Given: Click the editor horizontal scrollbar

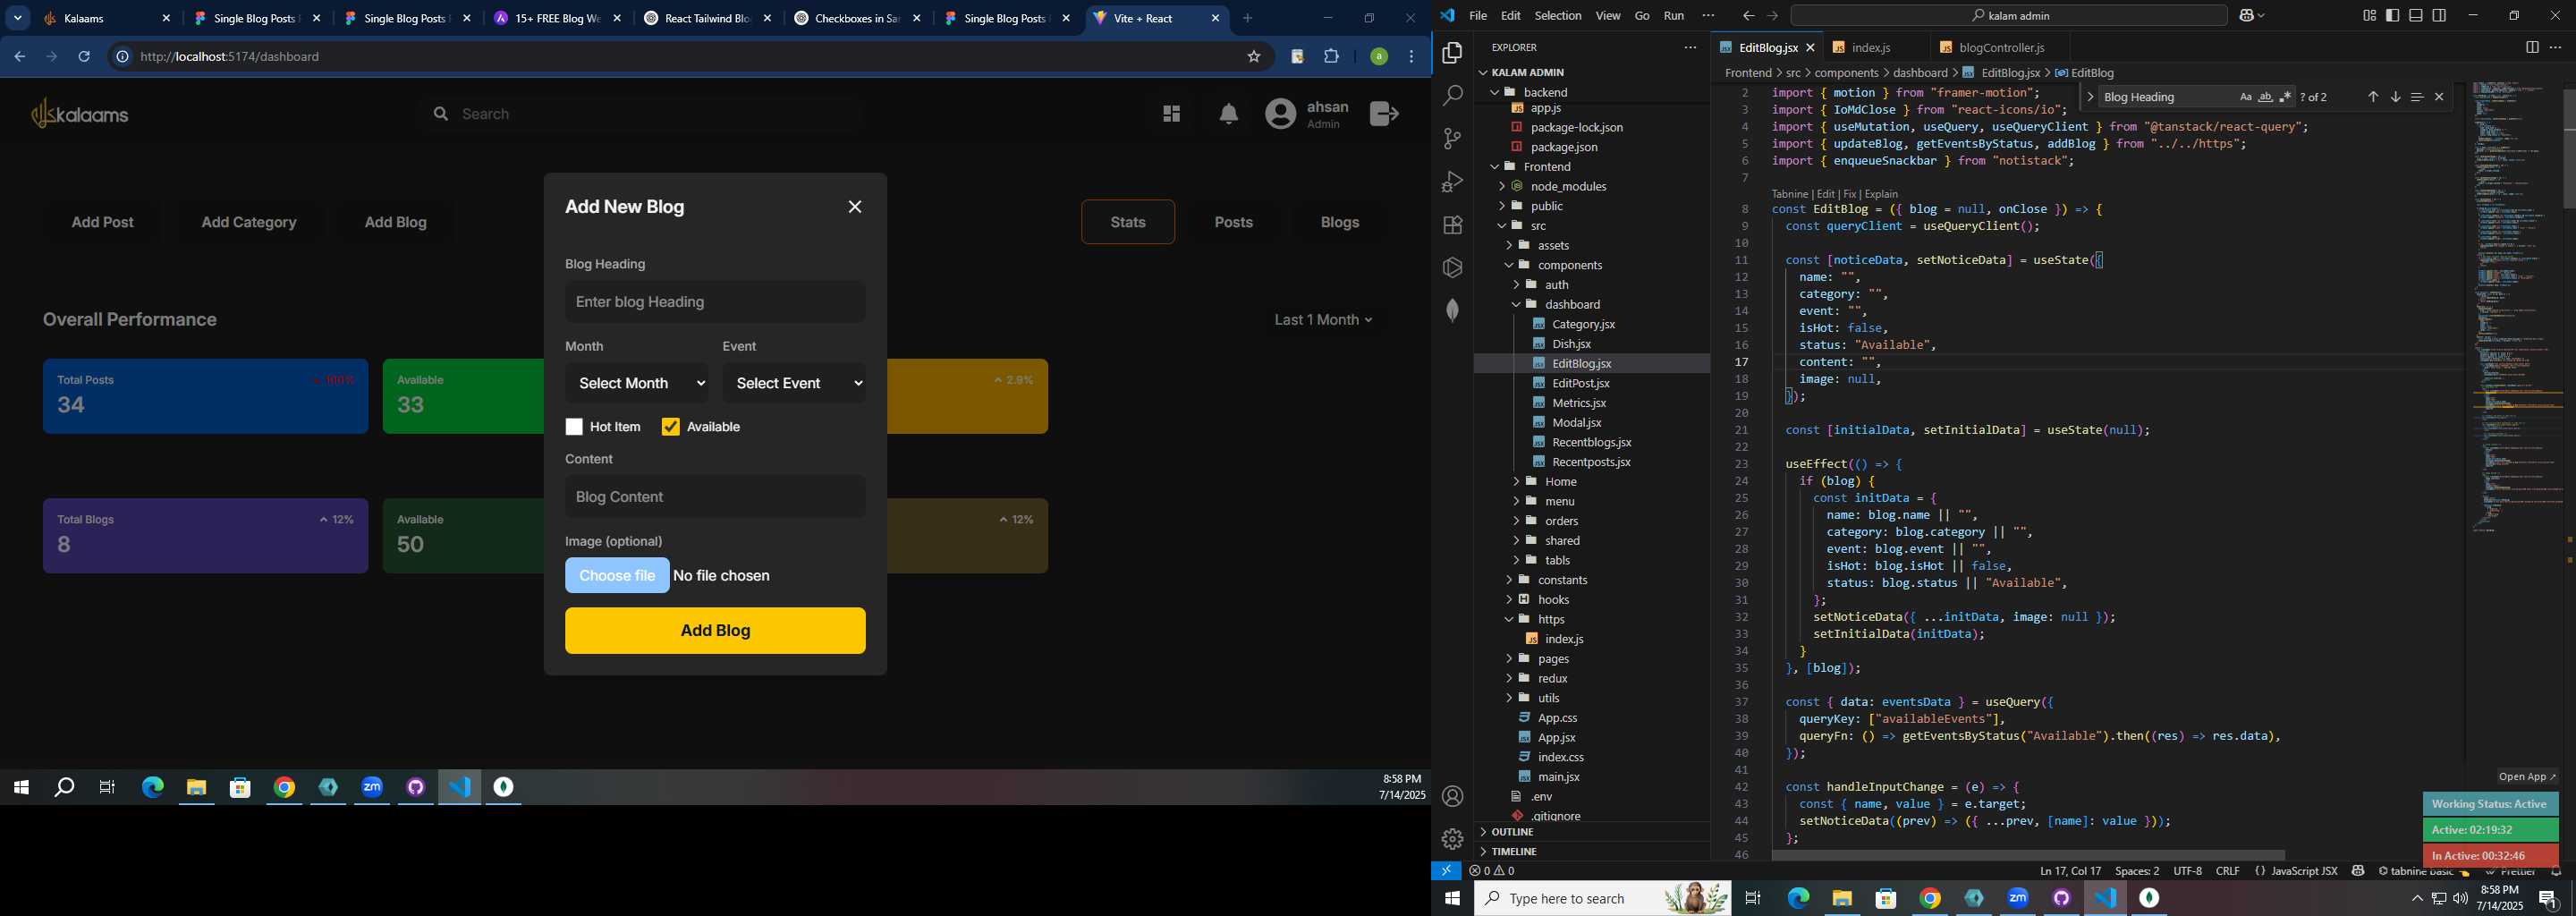Looking at the screenshot, I should pyautogui.click(x=2028, y=855).
